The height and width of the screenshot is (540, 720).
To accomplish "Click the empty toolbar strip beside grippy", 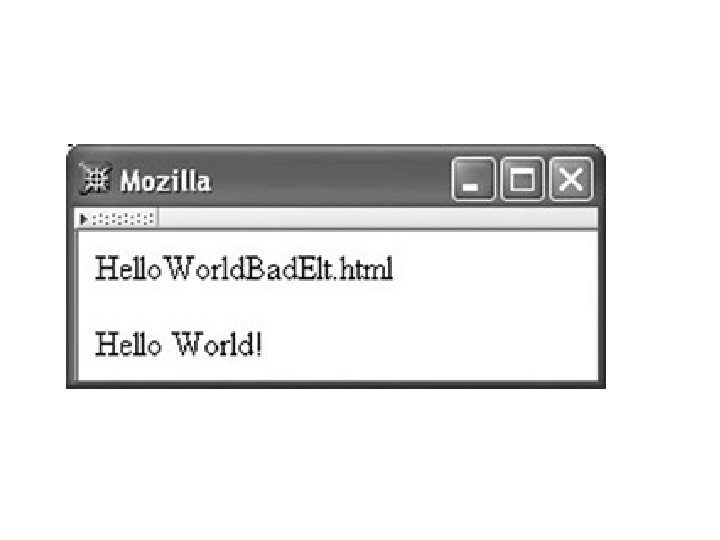I will click(377, 219).
